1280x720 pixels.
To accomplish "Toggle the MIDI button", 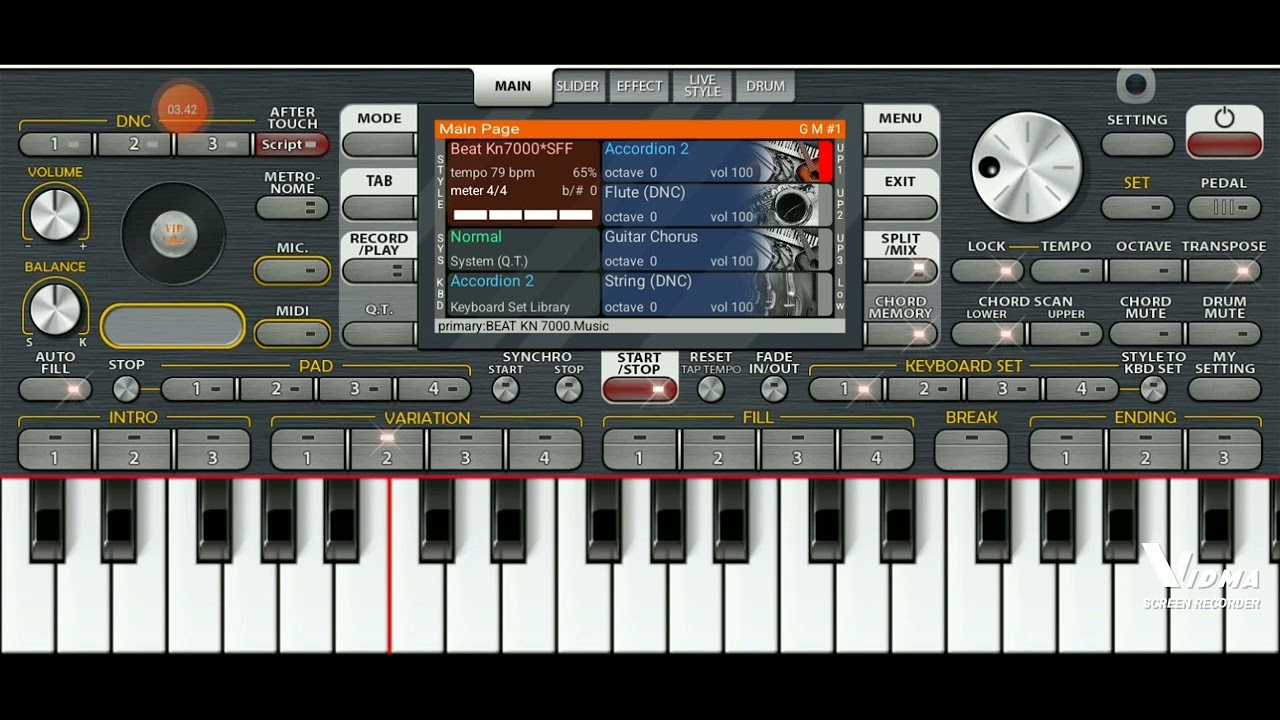I will [292, 334].
